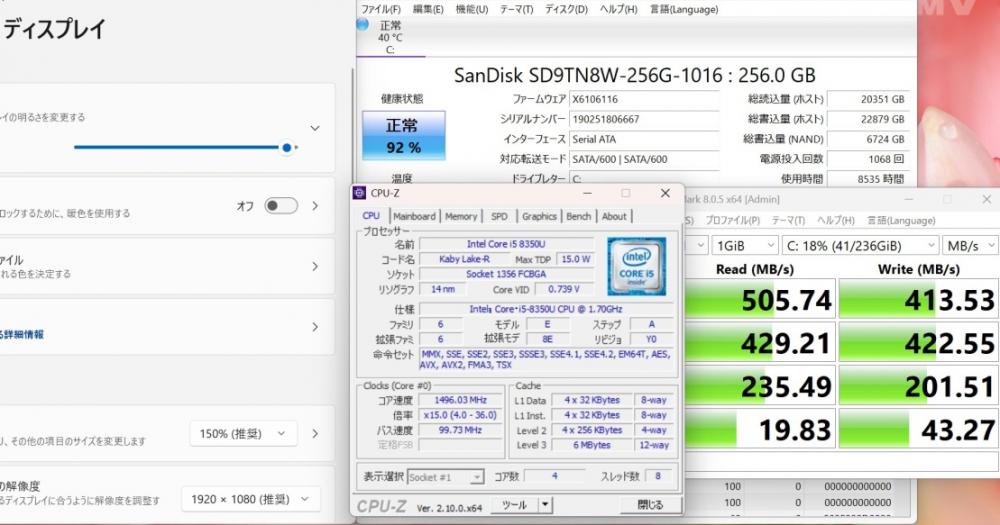Open the 1920 × 1080 resolution dropdown
1000x525 pixels.
click(251, 499)
